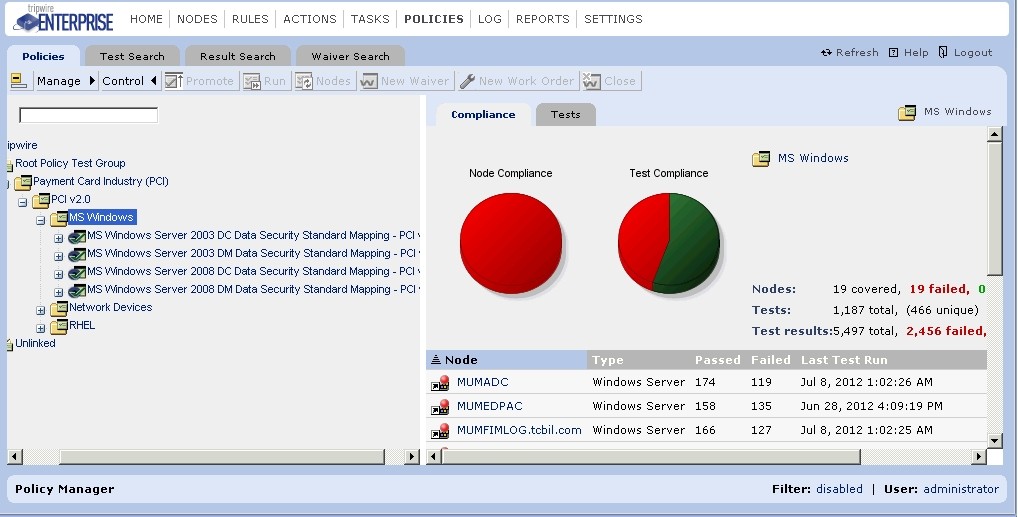The width and height of the screenshot is (1018, 517).
Task: Click the Windows Server 2003 DC policy icon
Action: (x=77, y=236)
